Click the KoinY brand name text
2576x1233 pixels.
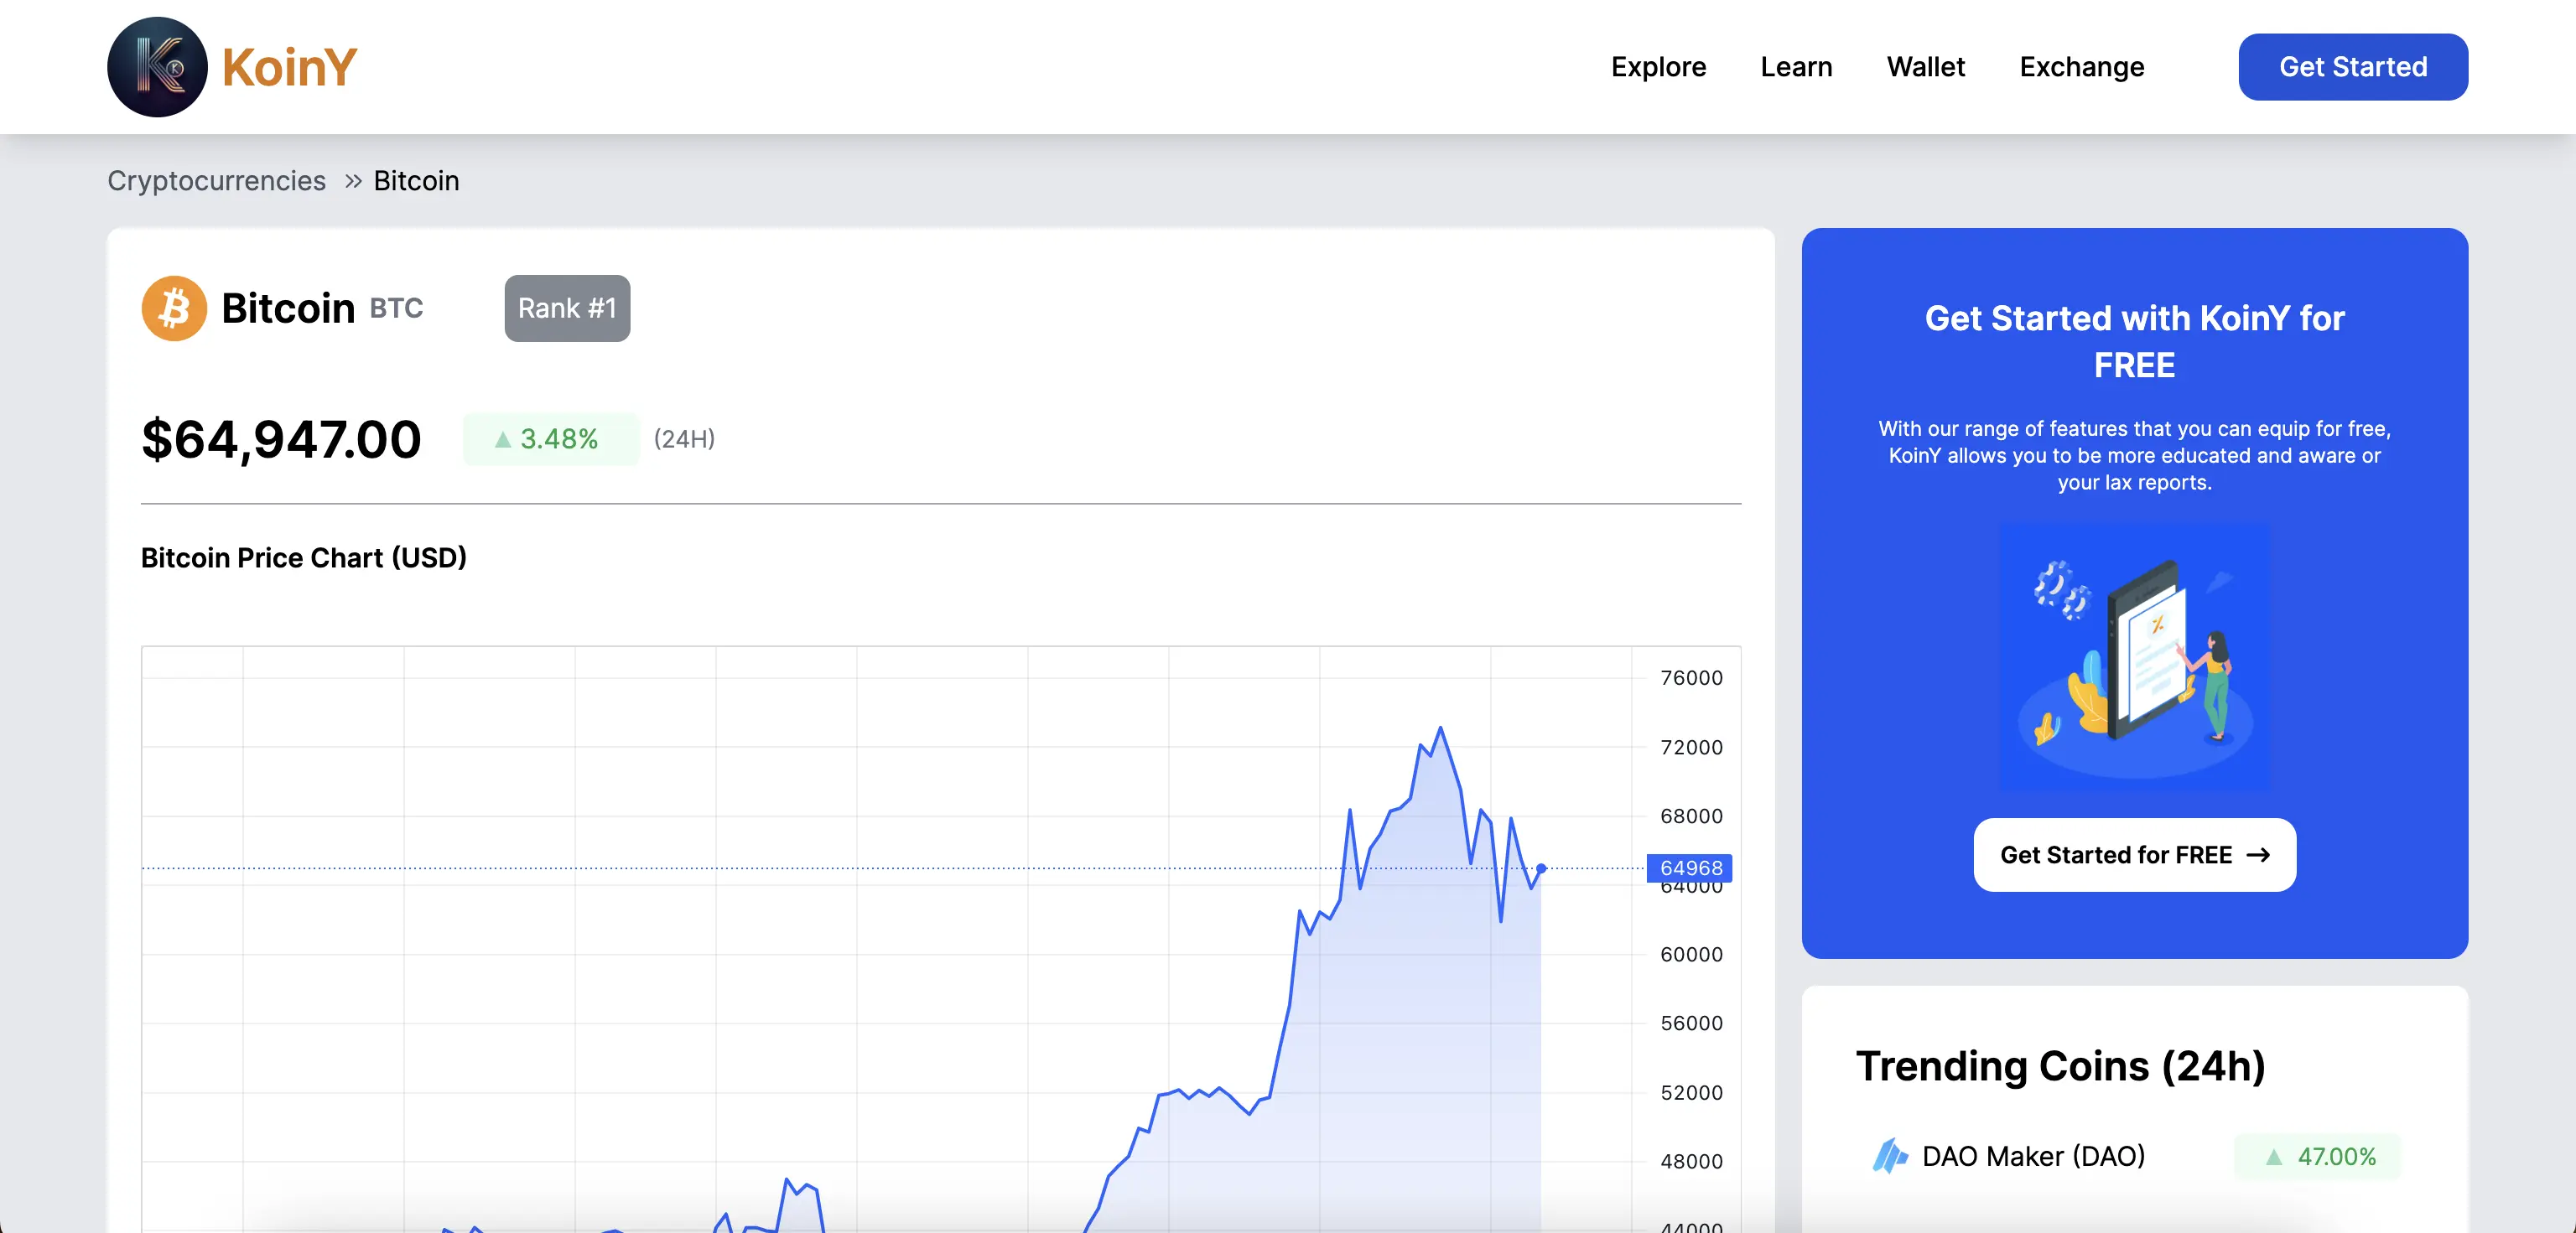[x=289, y=68]
